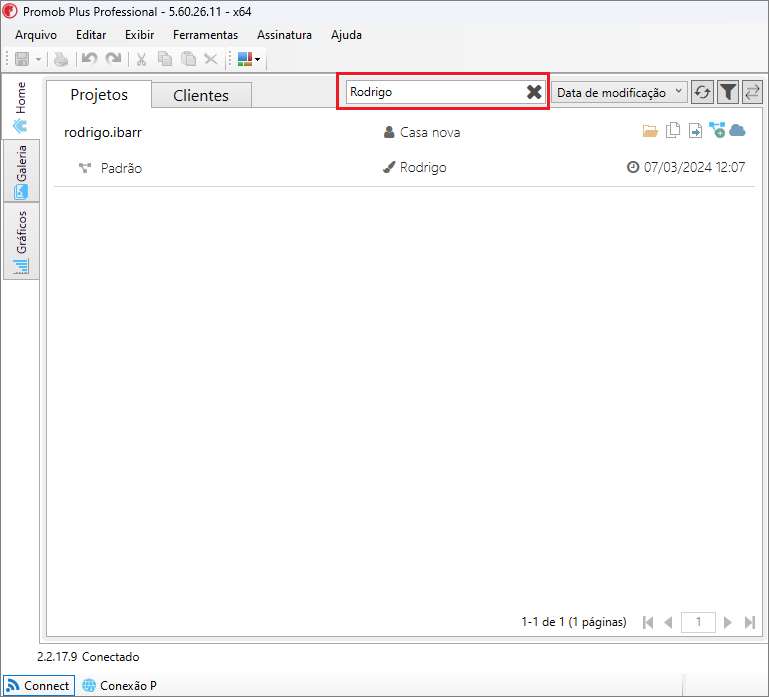Open the Exibir menu
The width and height of the screenshot is (769, 697).
pos(139,35)
